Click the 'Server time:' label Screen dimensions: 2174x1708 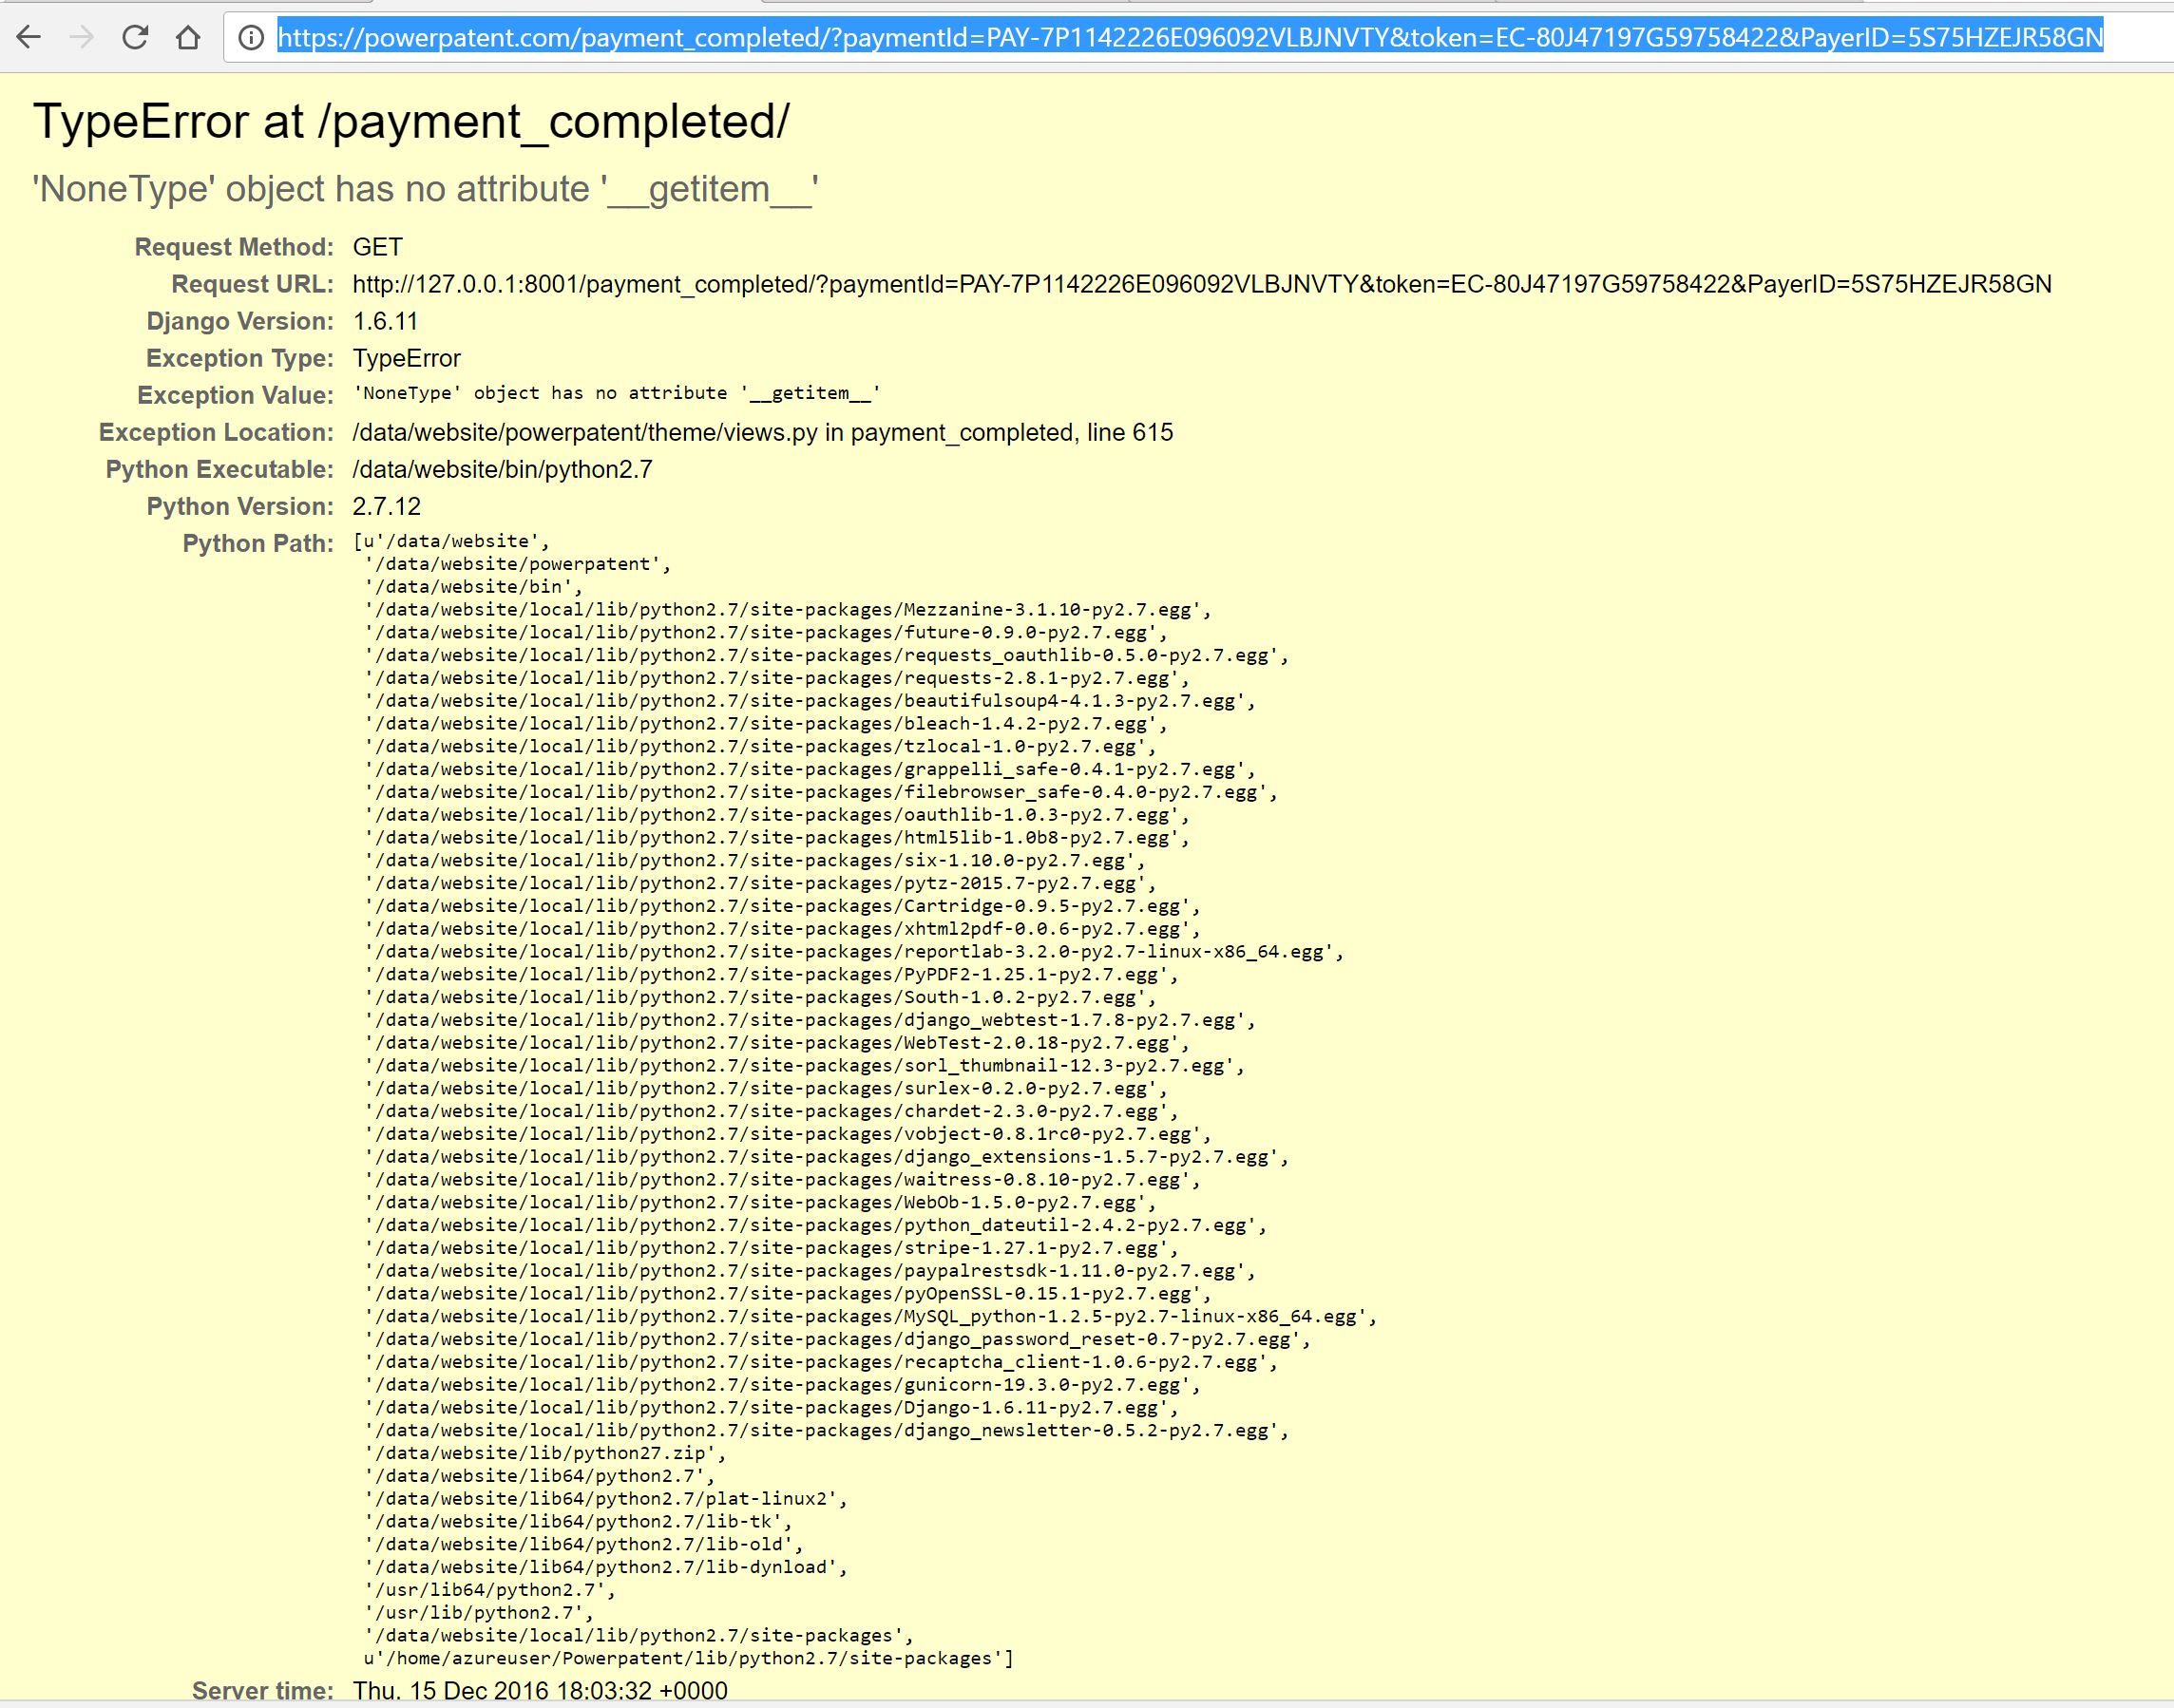click(263, 1691)
